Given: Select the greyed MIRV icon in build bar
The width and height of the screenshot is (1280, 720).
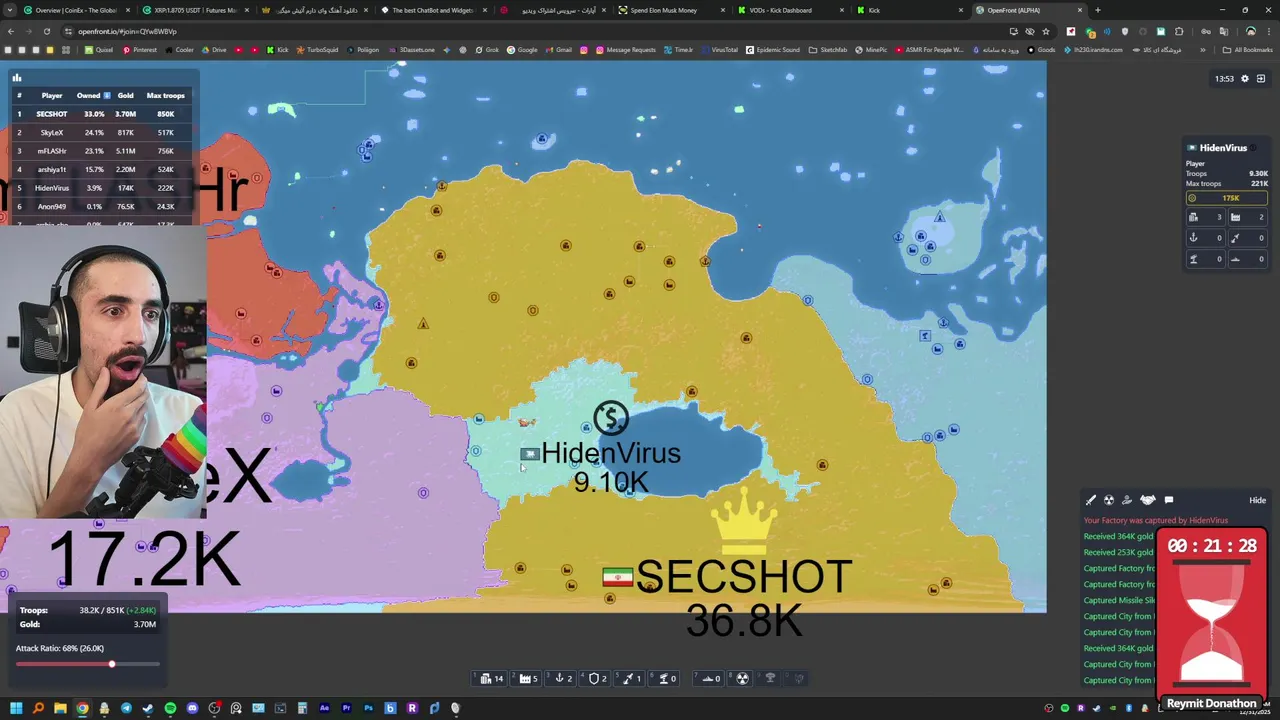Looking at the screenshot, I should tap(797, 678).
